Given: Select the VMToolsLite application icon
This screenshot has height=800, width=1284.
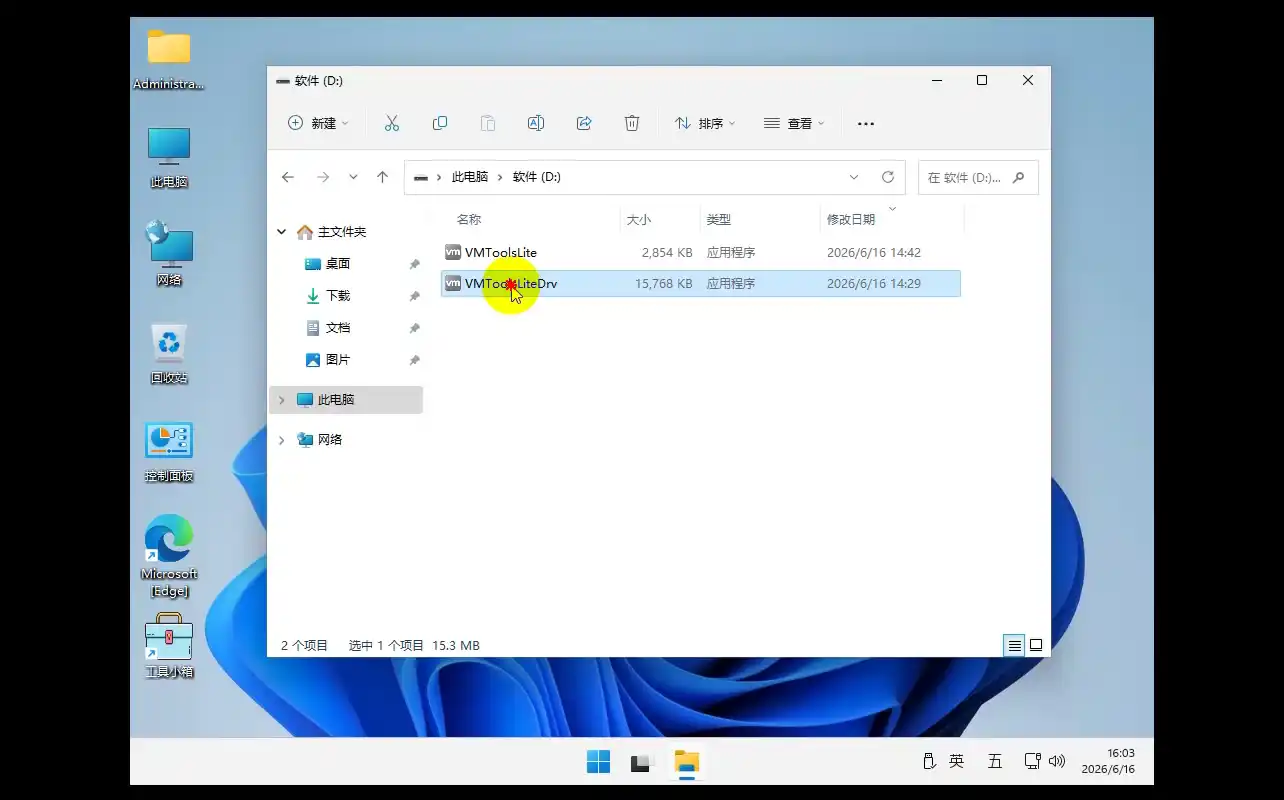Looking at the screenshot, I should point(453,252).
